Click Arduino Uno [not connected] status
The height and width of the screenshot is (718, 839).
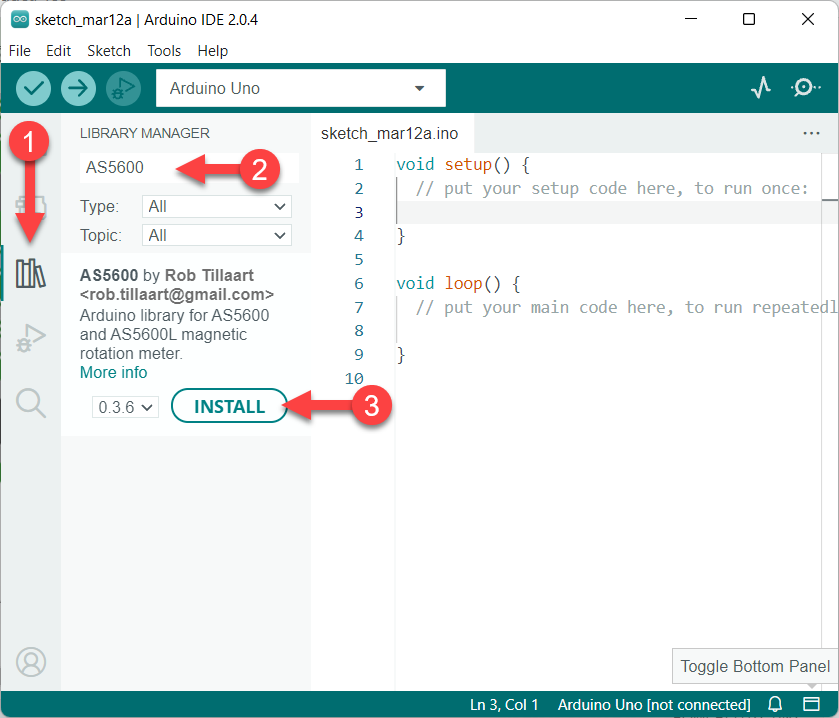654,705
